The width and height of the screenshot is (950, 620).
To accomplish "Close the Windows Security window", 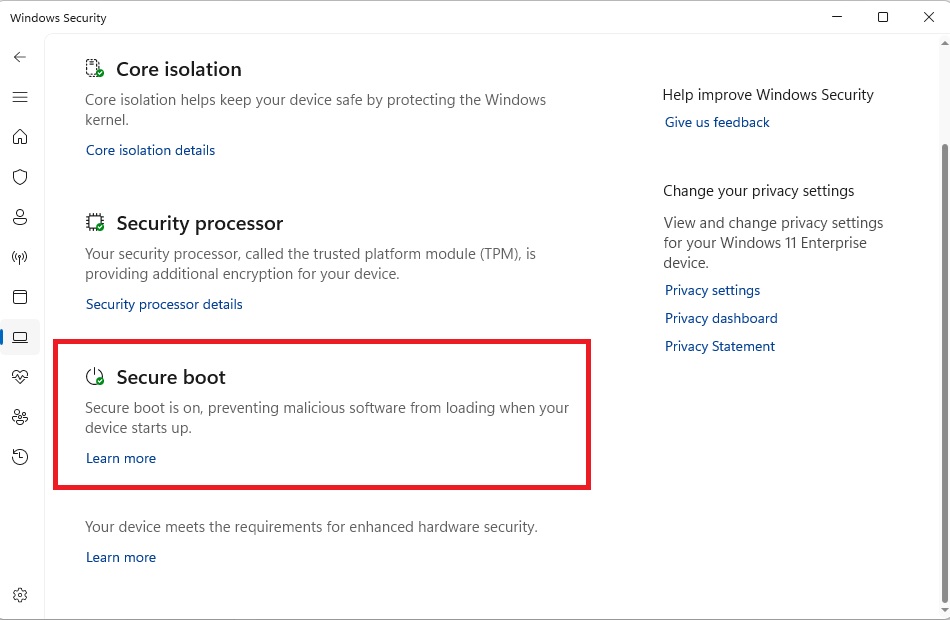I will pos(929,17).
